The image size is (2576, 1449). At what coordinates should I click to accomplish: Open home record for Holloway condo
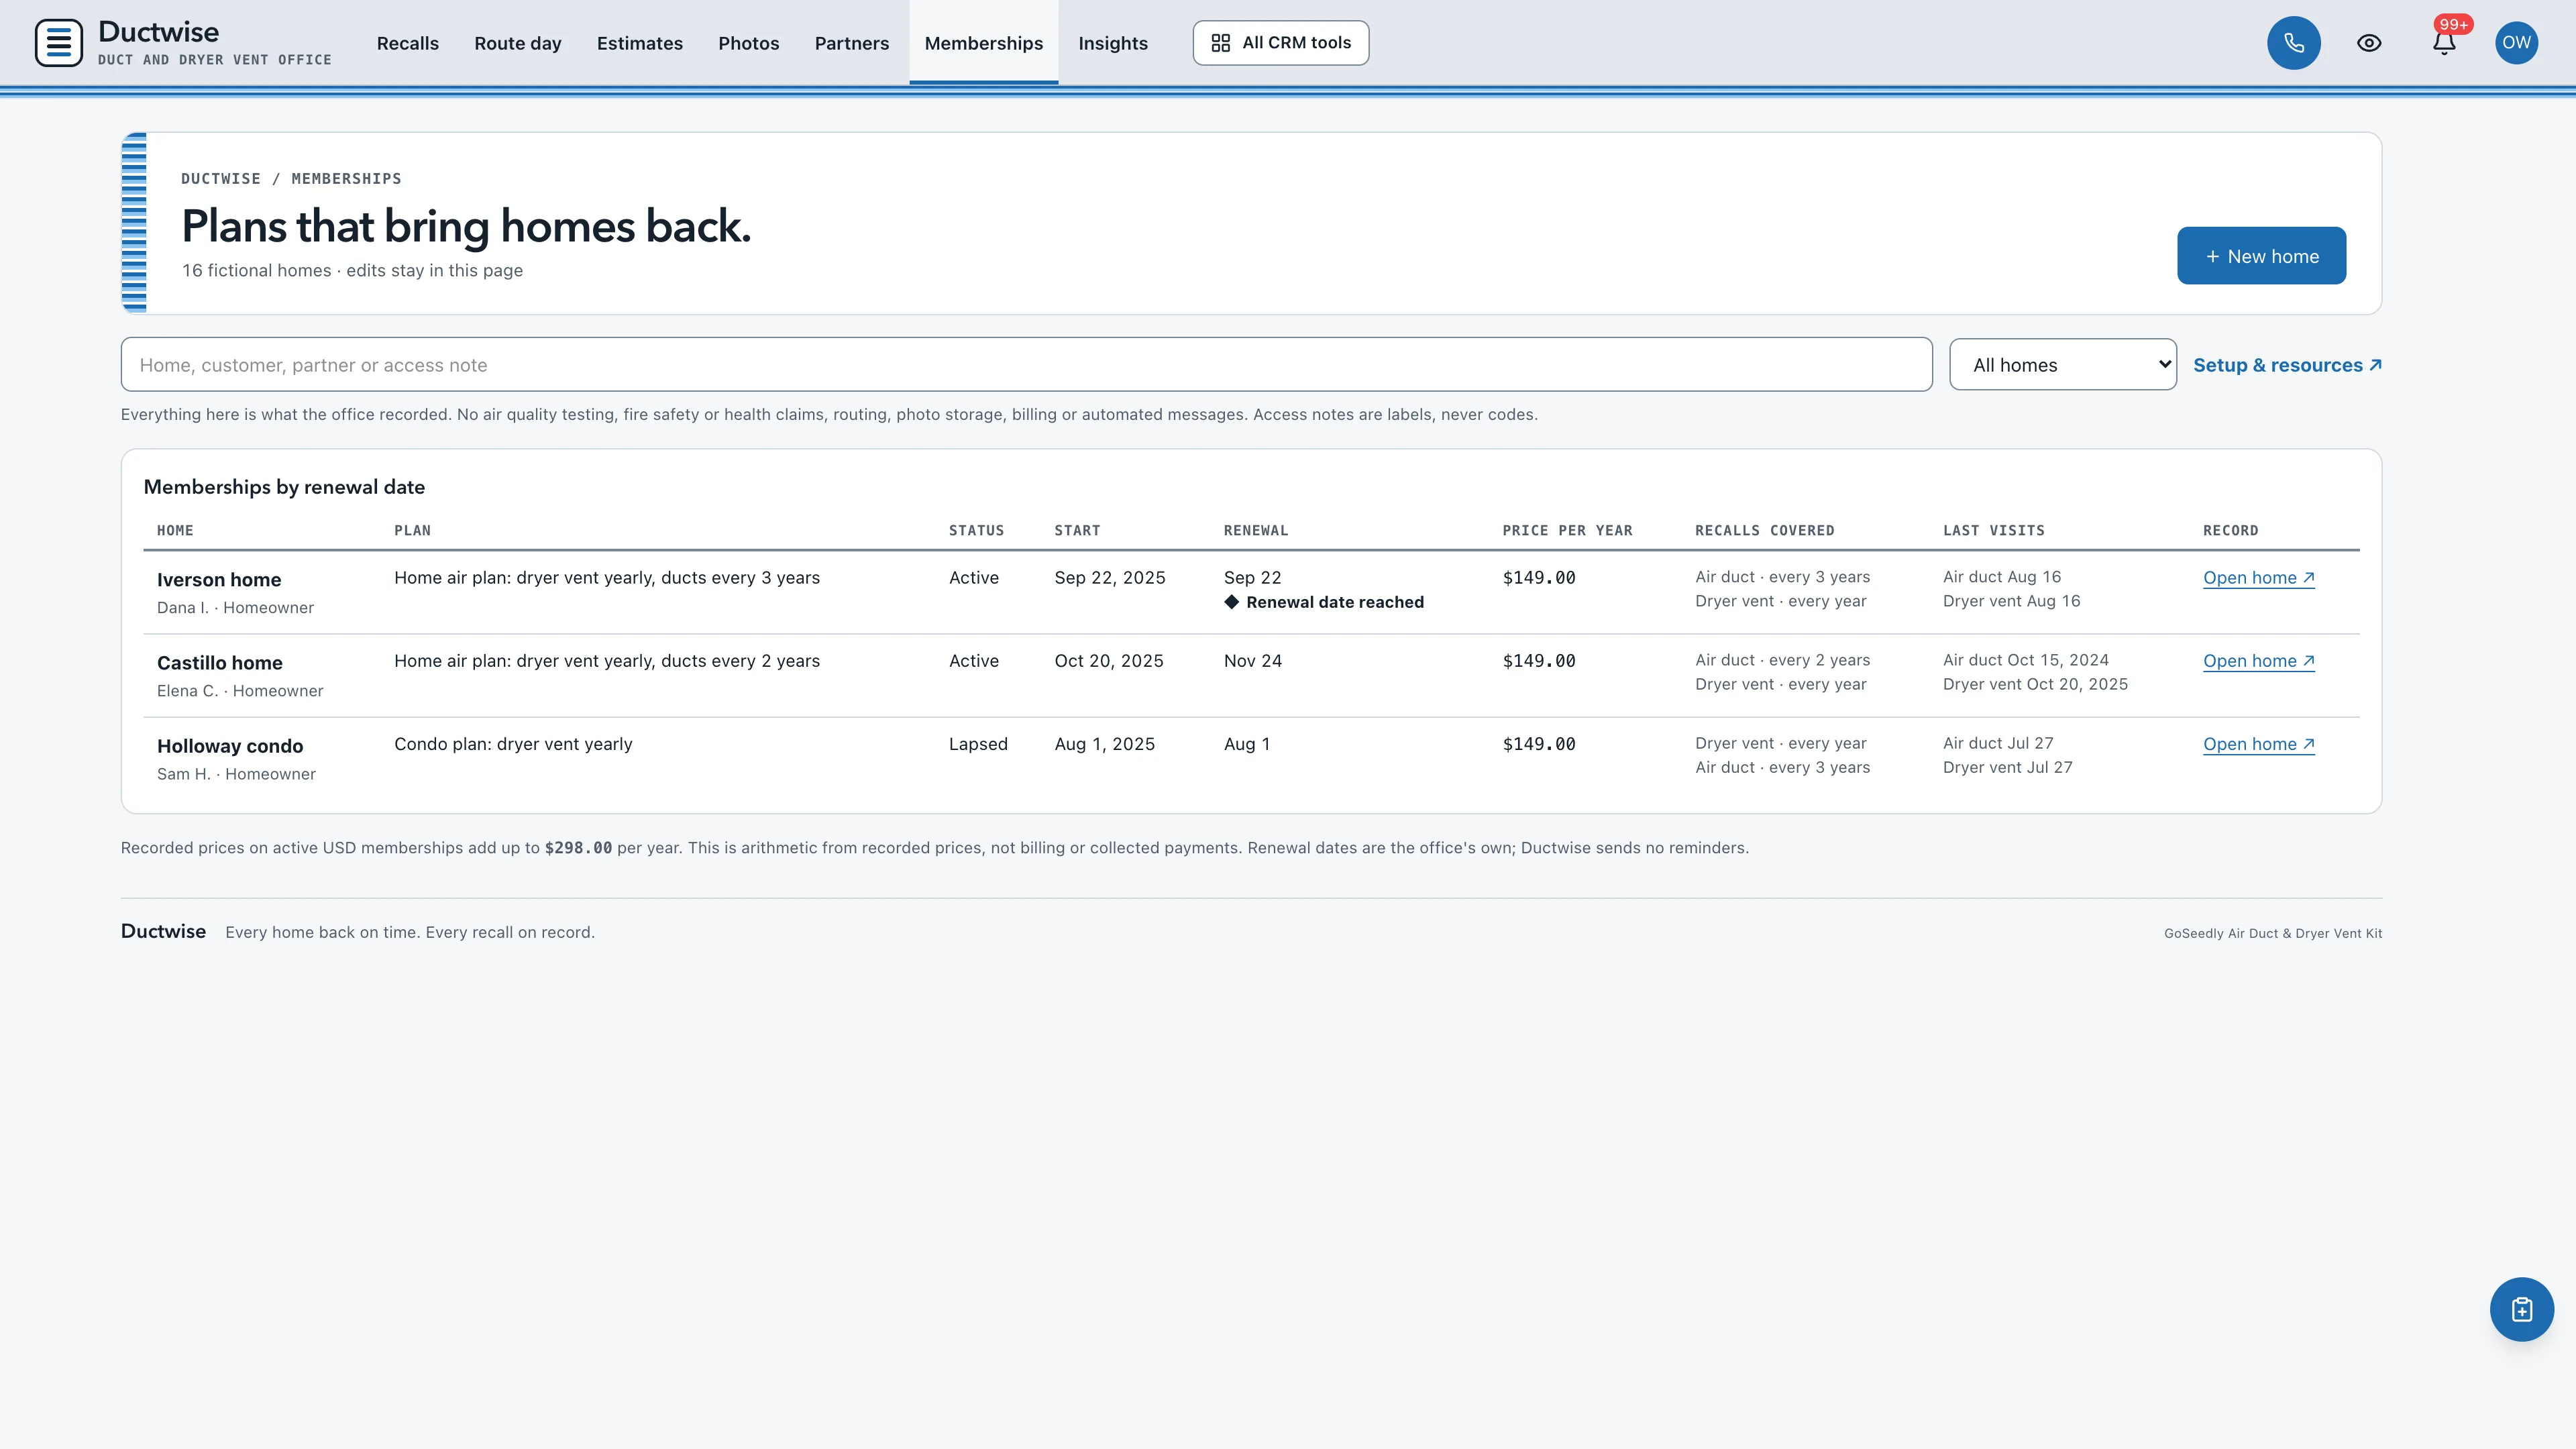coord(2258,744)
